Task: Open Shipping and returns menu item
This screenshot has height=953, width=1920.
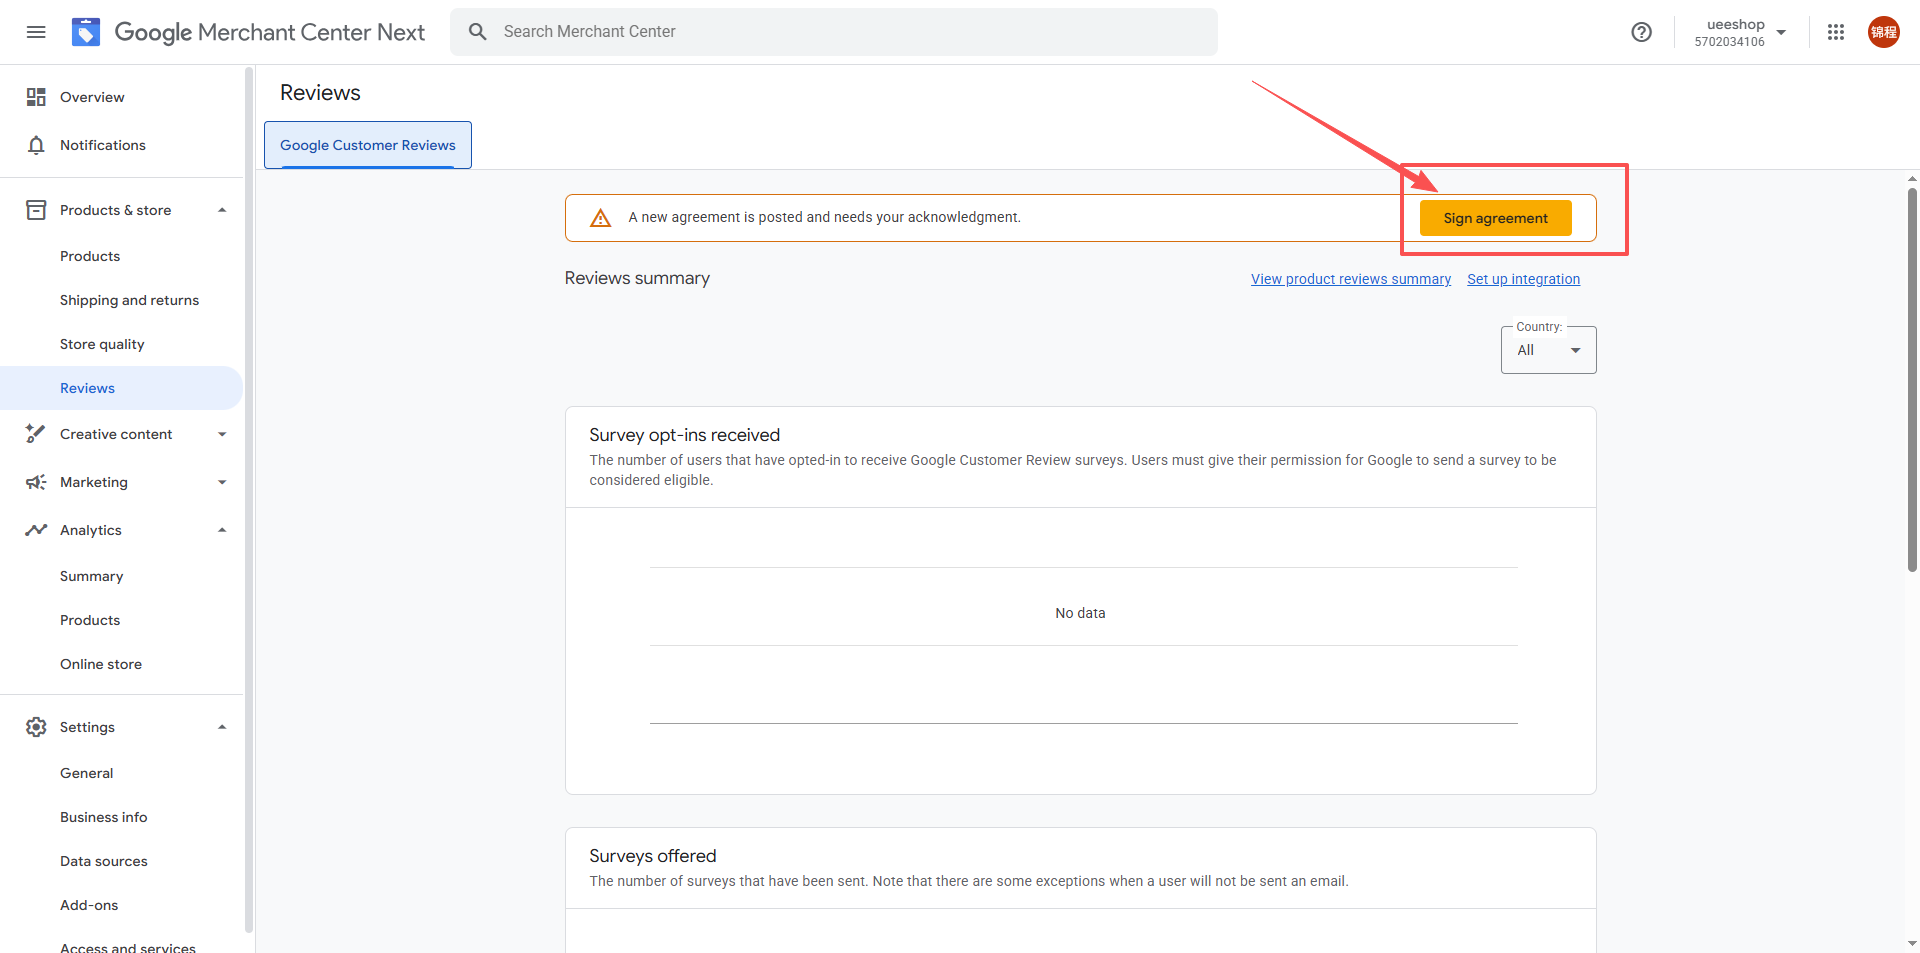Action: [x=129, y=300]
